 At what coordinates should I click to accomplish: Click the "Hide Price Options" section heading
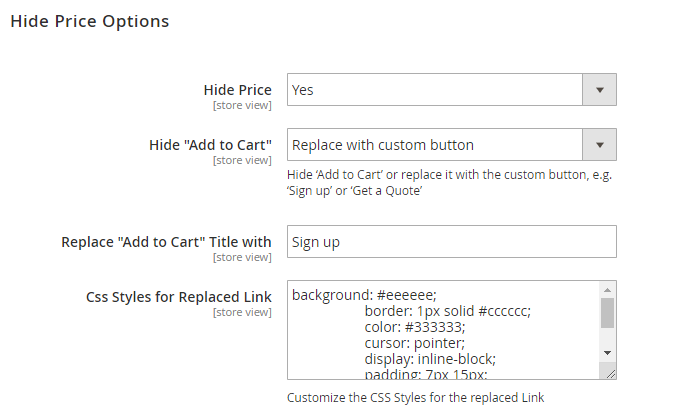(89, 20)
